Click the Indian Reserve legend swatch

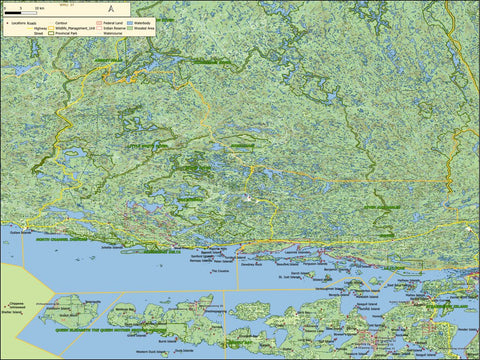(x=99, y=28)
